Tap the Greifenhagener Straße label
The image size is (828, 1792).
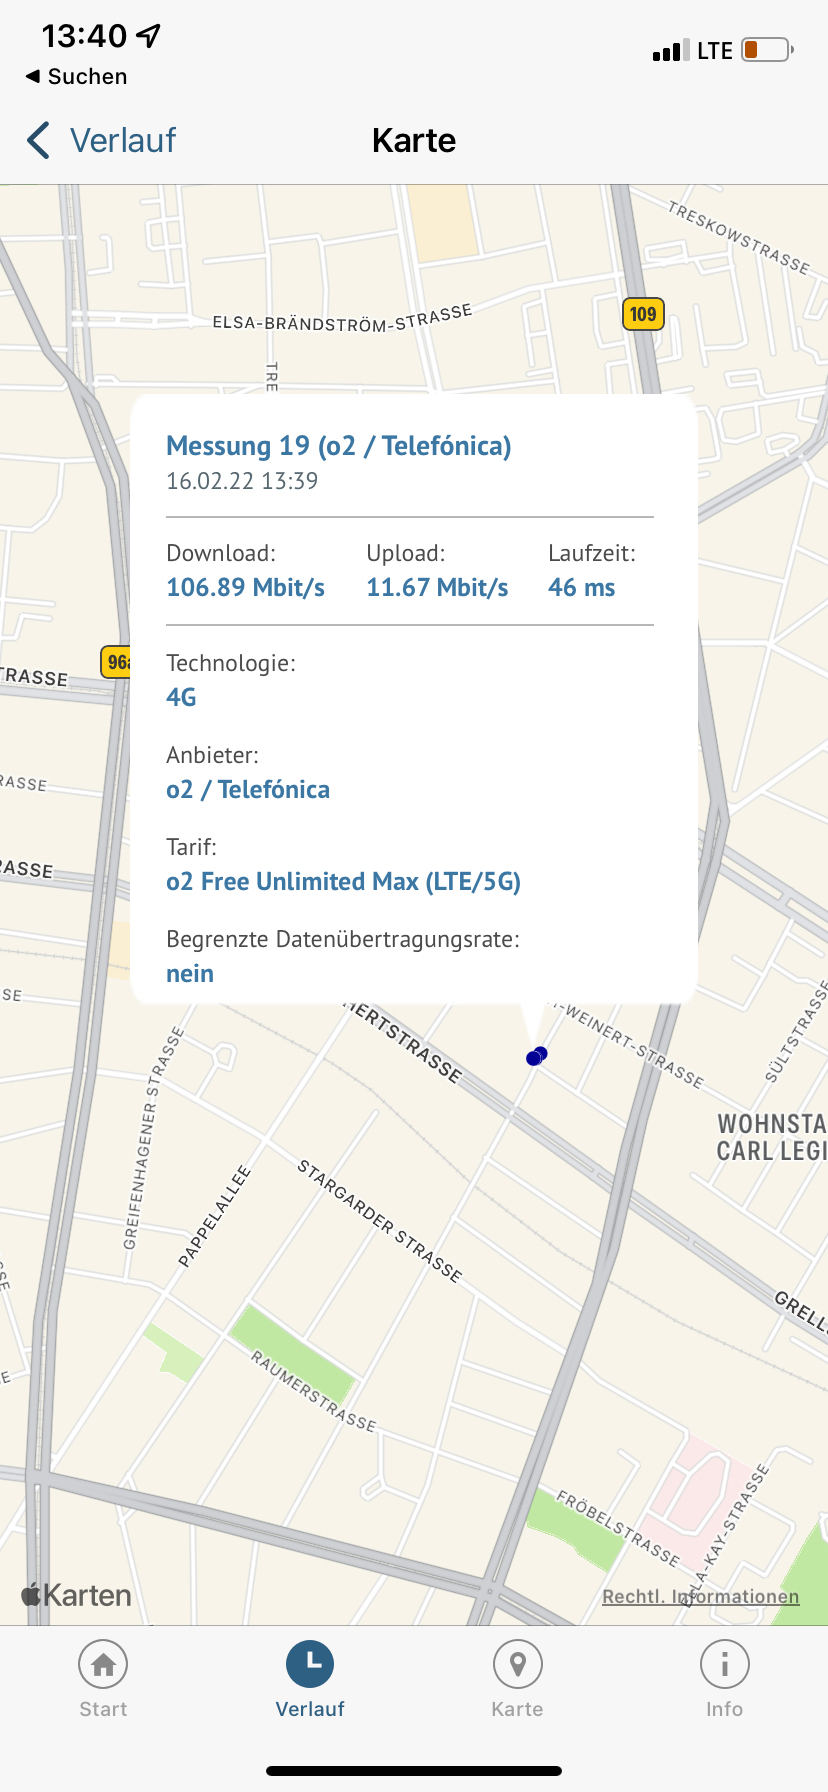point(153,1138)
